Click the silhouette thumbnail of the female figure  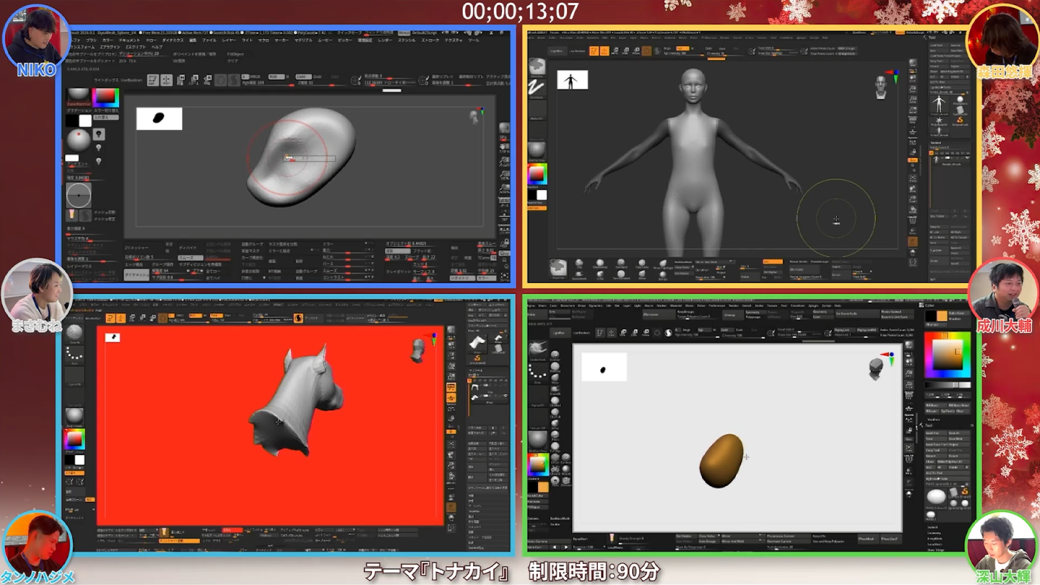pos(572,80)
